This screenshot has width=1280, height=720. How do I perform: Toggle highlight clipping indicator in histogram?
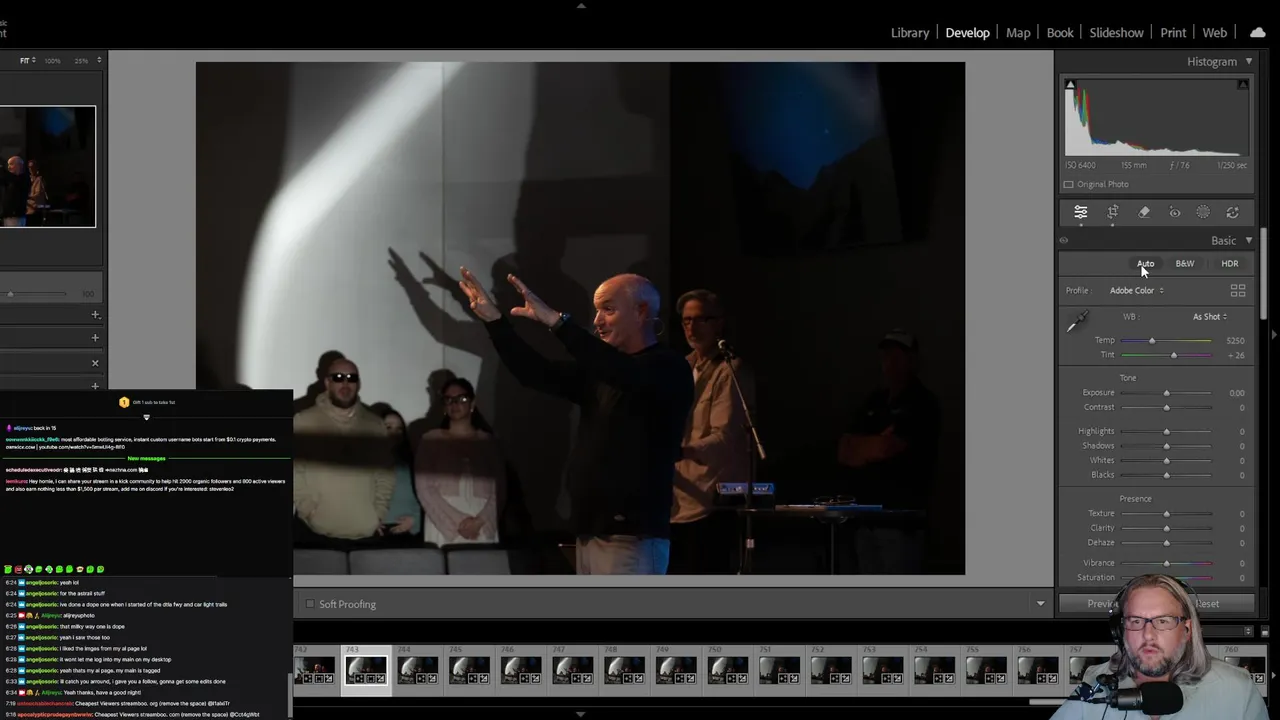(x=1243, y=85)
